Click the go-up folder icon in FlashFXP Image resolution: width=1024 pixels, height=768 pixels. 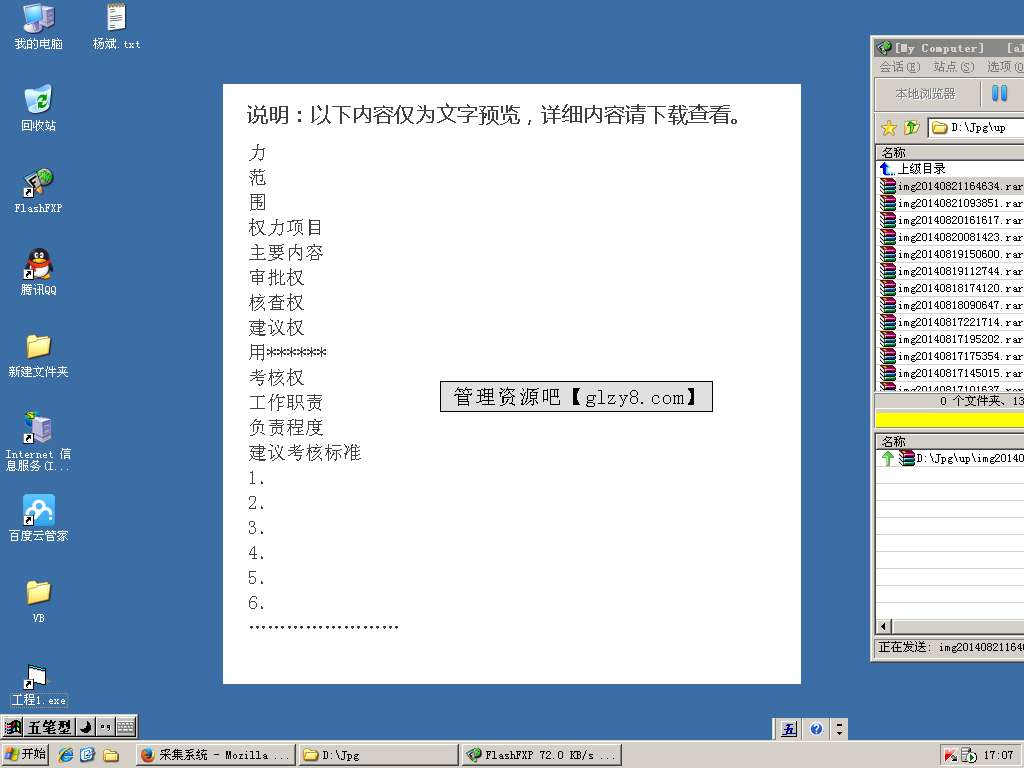pos(912,128)
